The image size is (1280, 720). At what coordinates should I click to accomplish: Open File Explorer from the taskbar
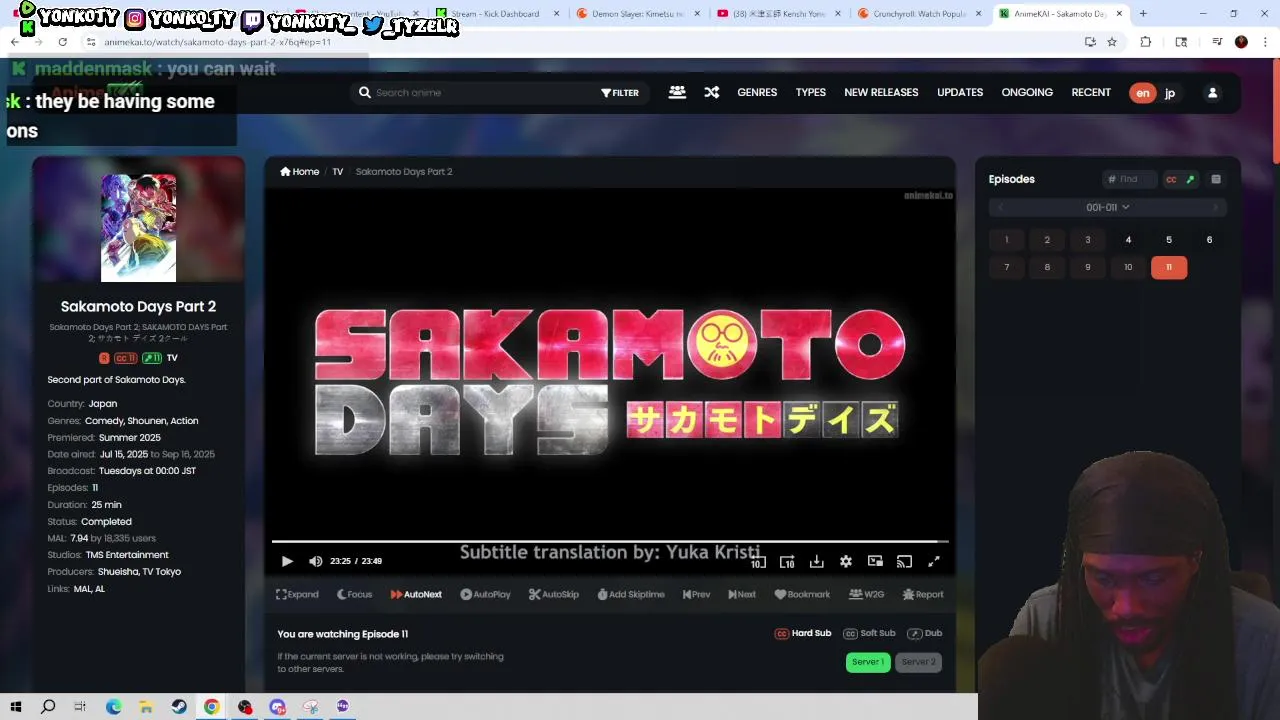click(x=146, y=706)
